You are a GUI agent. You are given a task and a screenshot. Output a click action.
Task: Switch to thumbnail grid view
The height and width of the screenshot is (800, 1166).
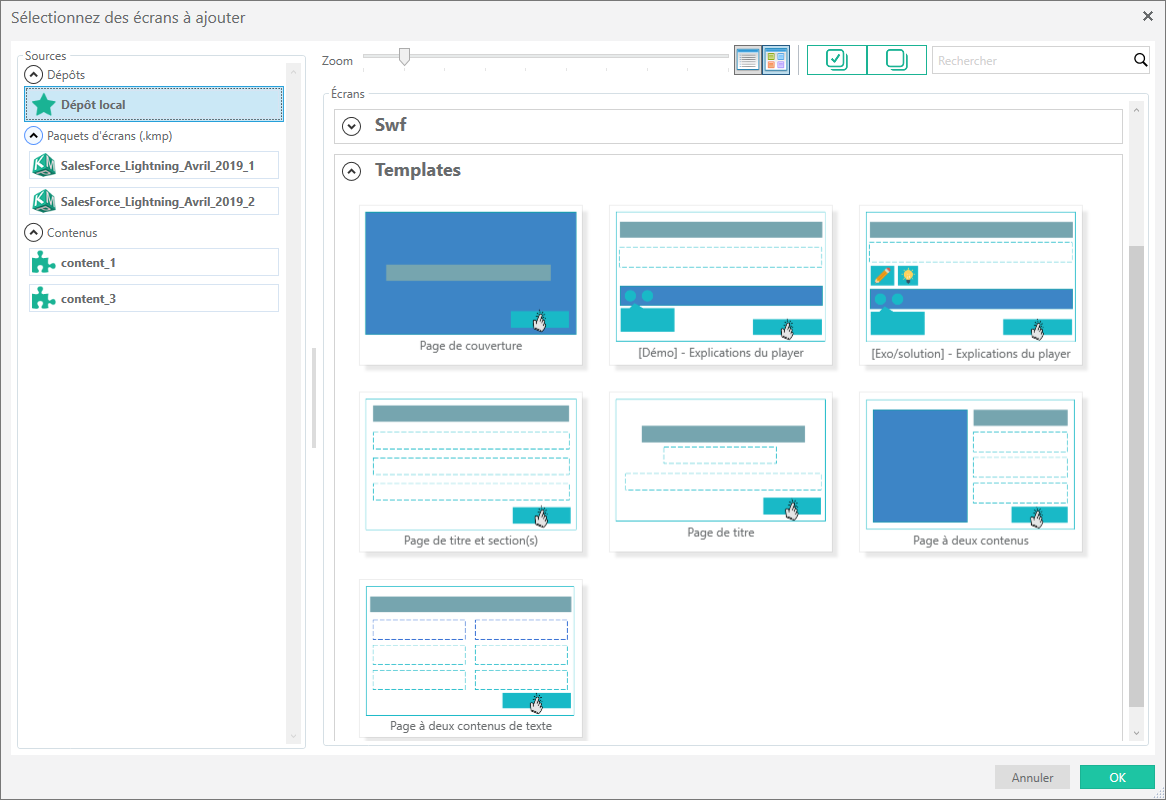[776, 60]
